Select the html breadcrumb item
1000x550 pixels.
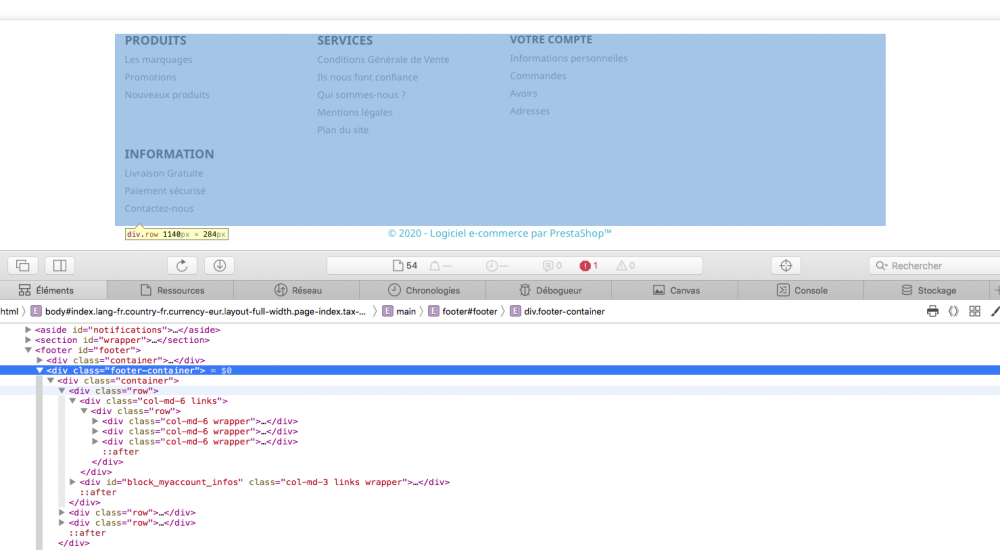point(9,311)
